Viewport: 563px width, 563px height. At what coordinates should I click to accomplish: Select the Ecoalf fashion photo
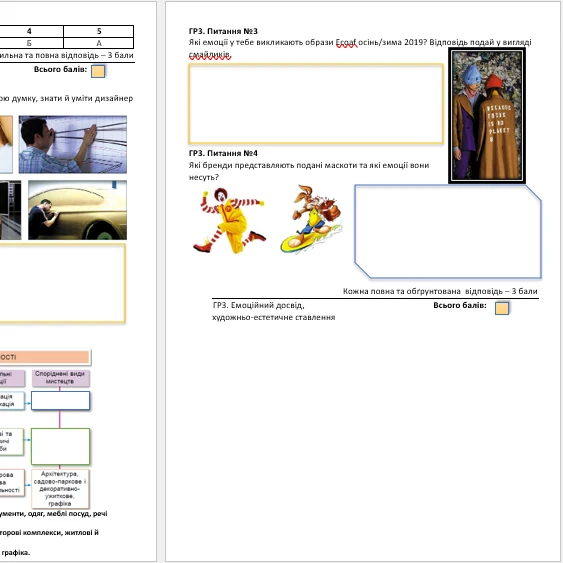coord(487,115)
